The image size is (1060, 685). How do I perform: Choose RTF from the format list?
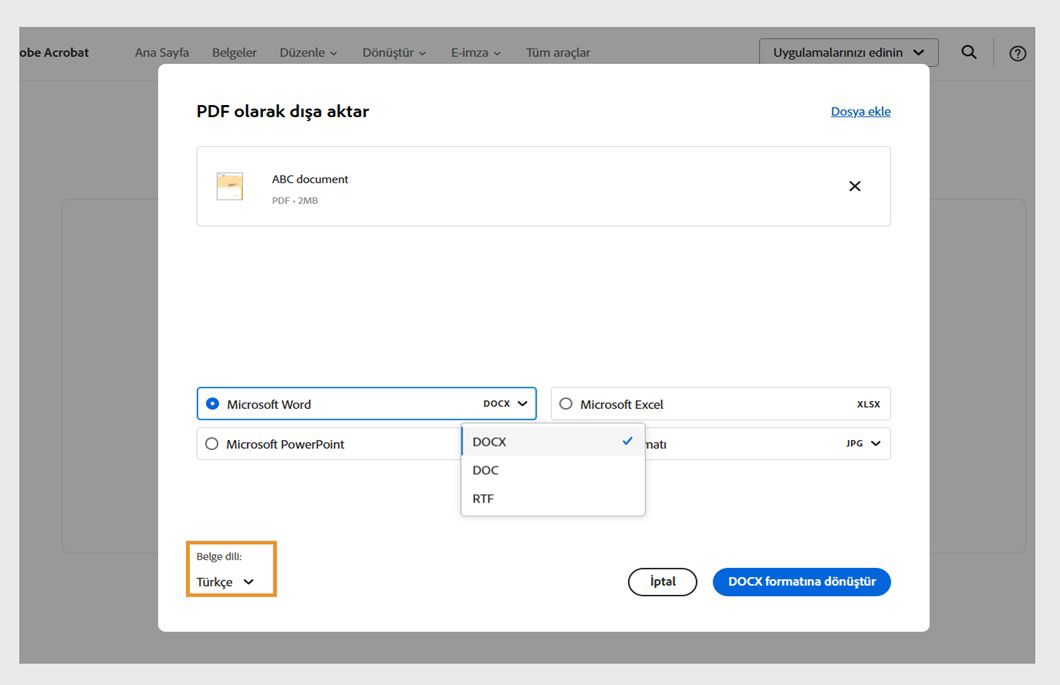483,498
